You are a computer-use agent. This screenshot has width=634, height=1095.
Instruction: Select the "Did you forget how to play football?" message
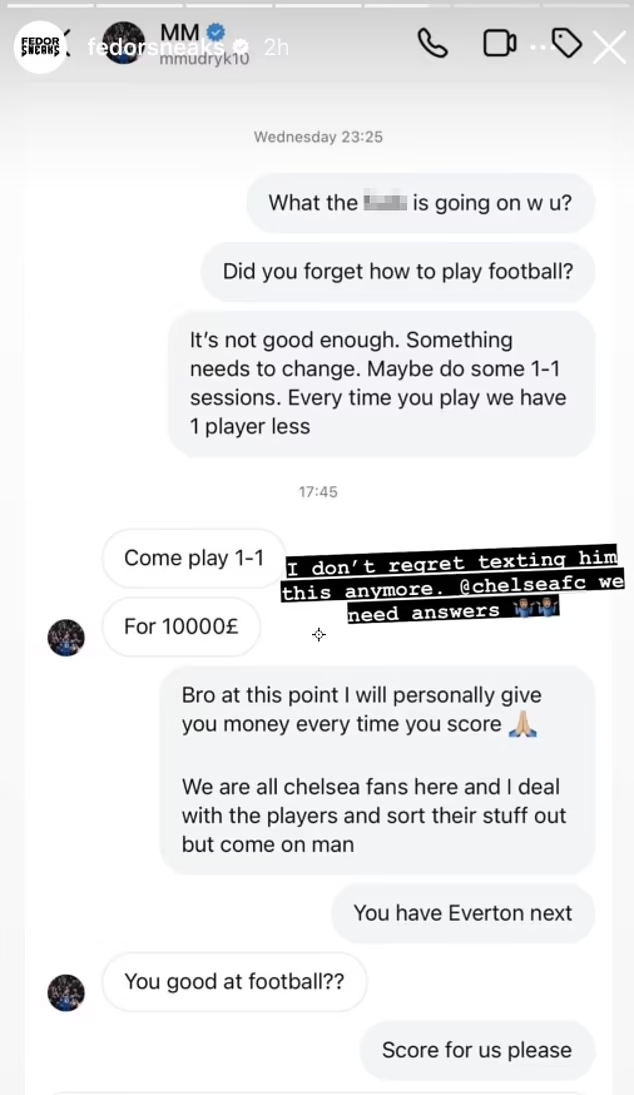tap(398, 271)
